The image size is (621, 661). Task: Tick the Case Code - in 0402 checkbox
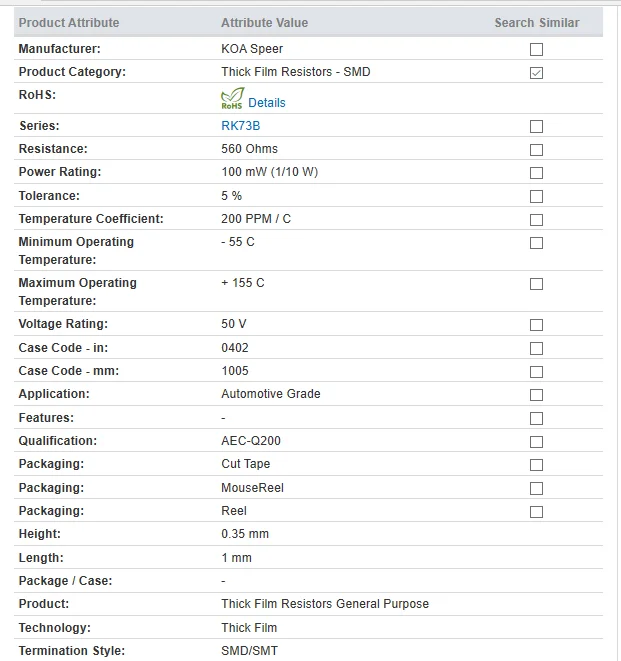pyautogui.click(x=536, y=348)
